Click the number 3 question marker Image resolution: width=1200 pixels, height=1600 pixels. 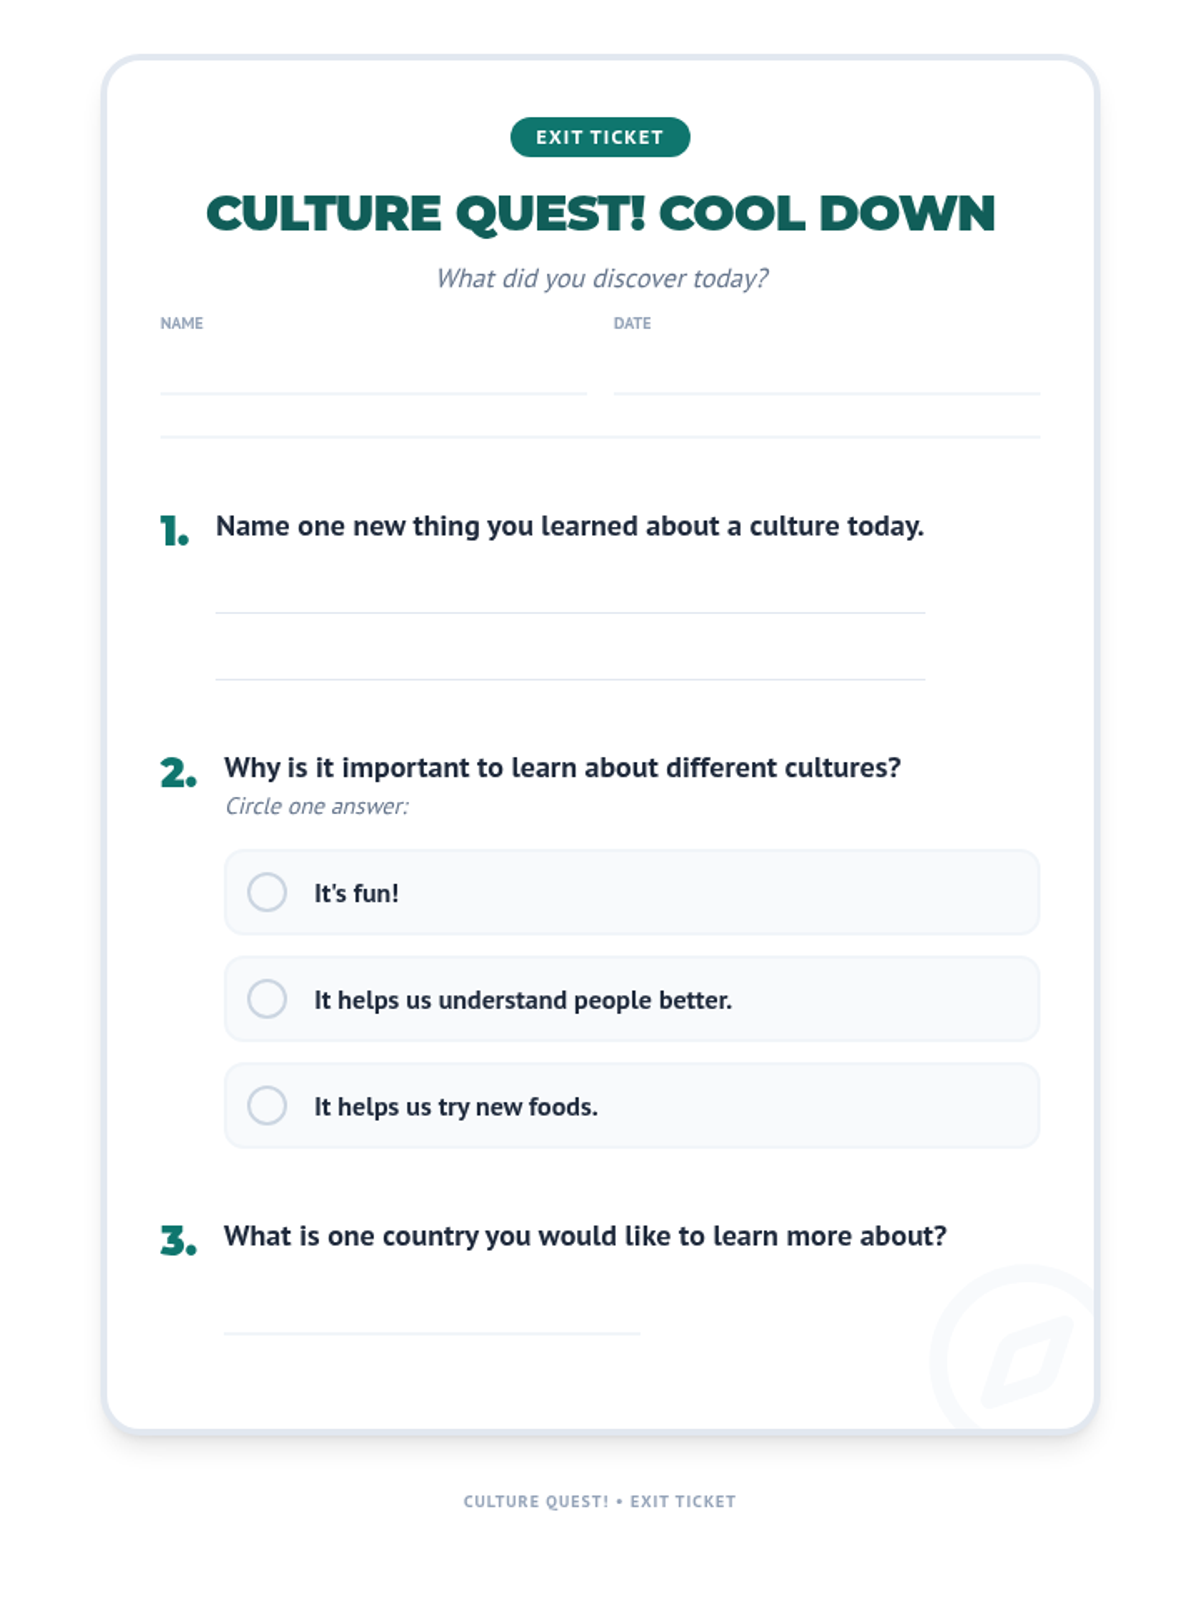[178, 1241]
